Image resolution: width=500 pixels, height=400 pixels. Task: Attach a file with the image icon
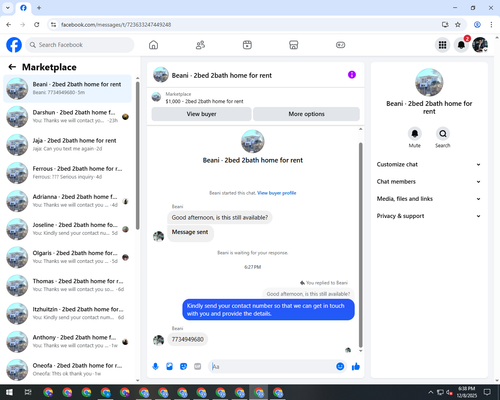coord(169,367)
